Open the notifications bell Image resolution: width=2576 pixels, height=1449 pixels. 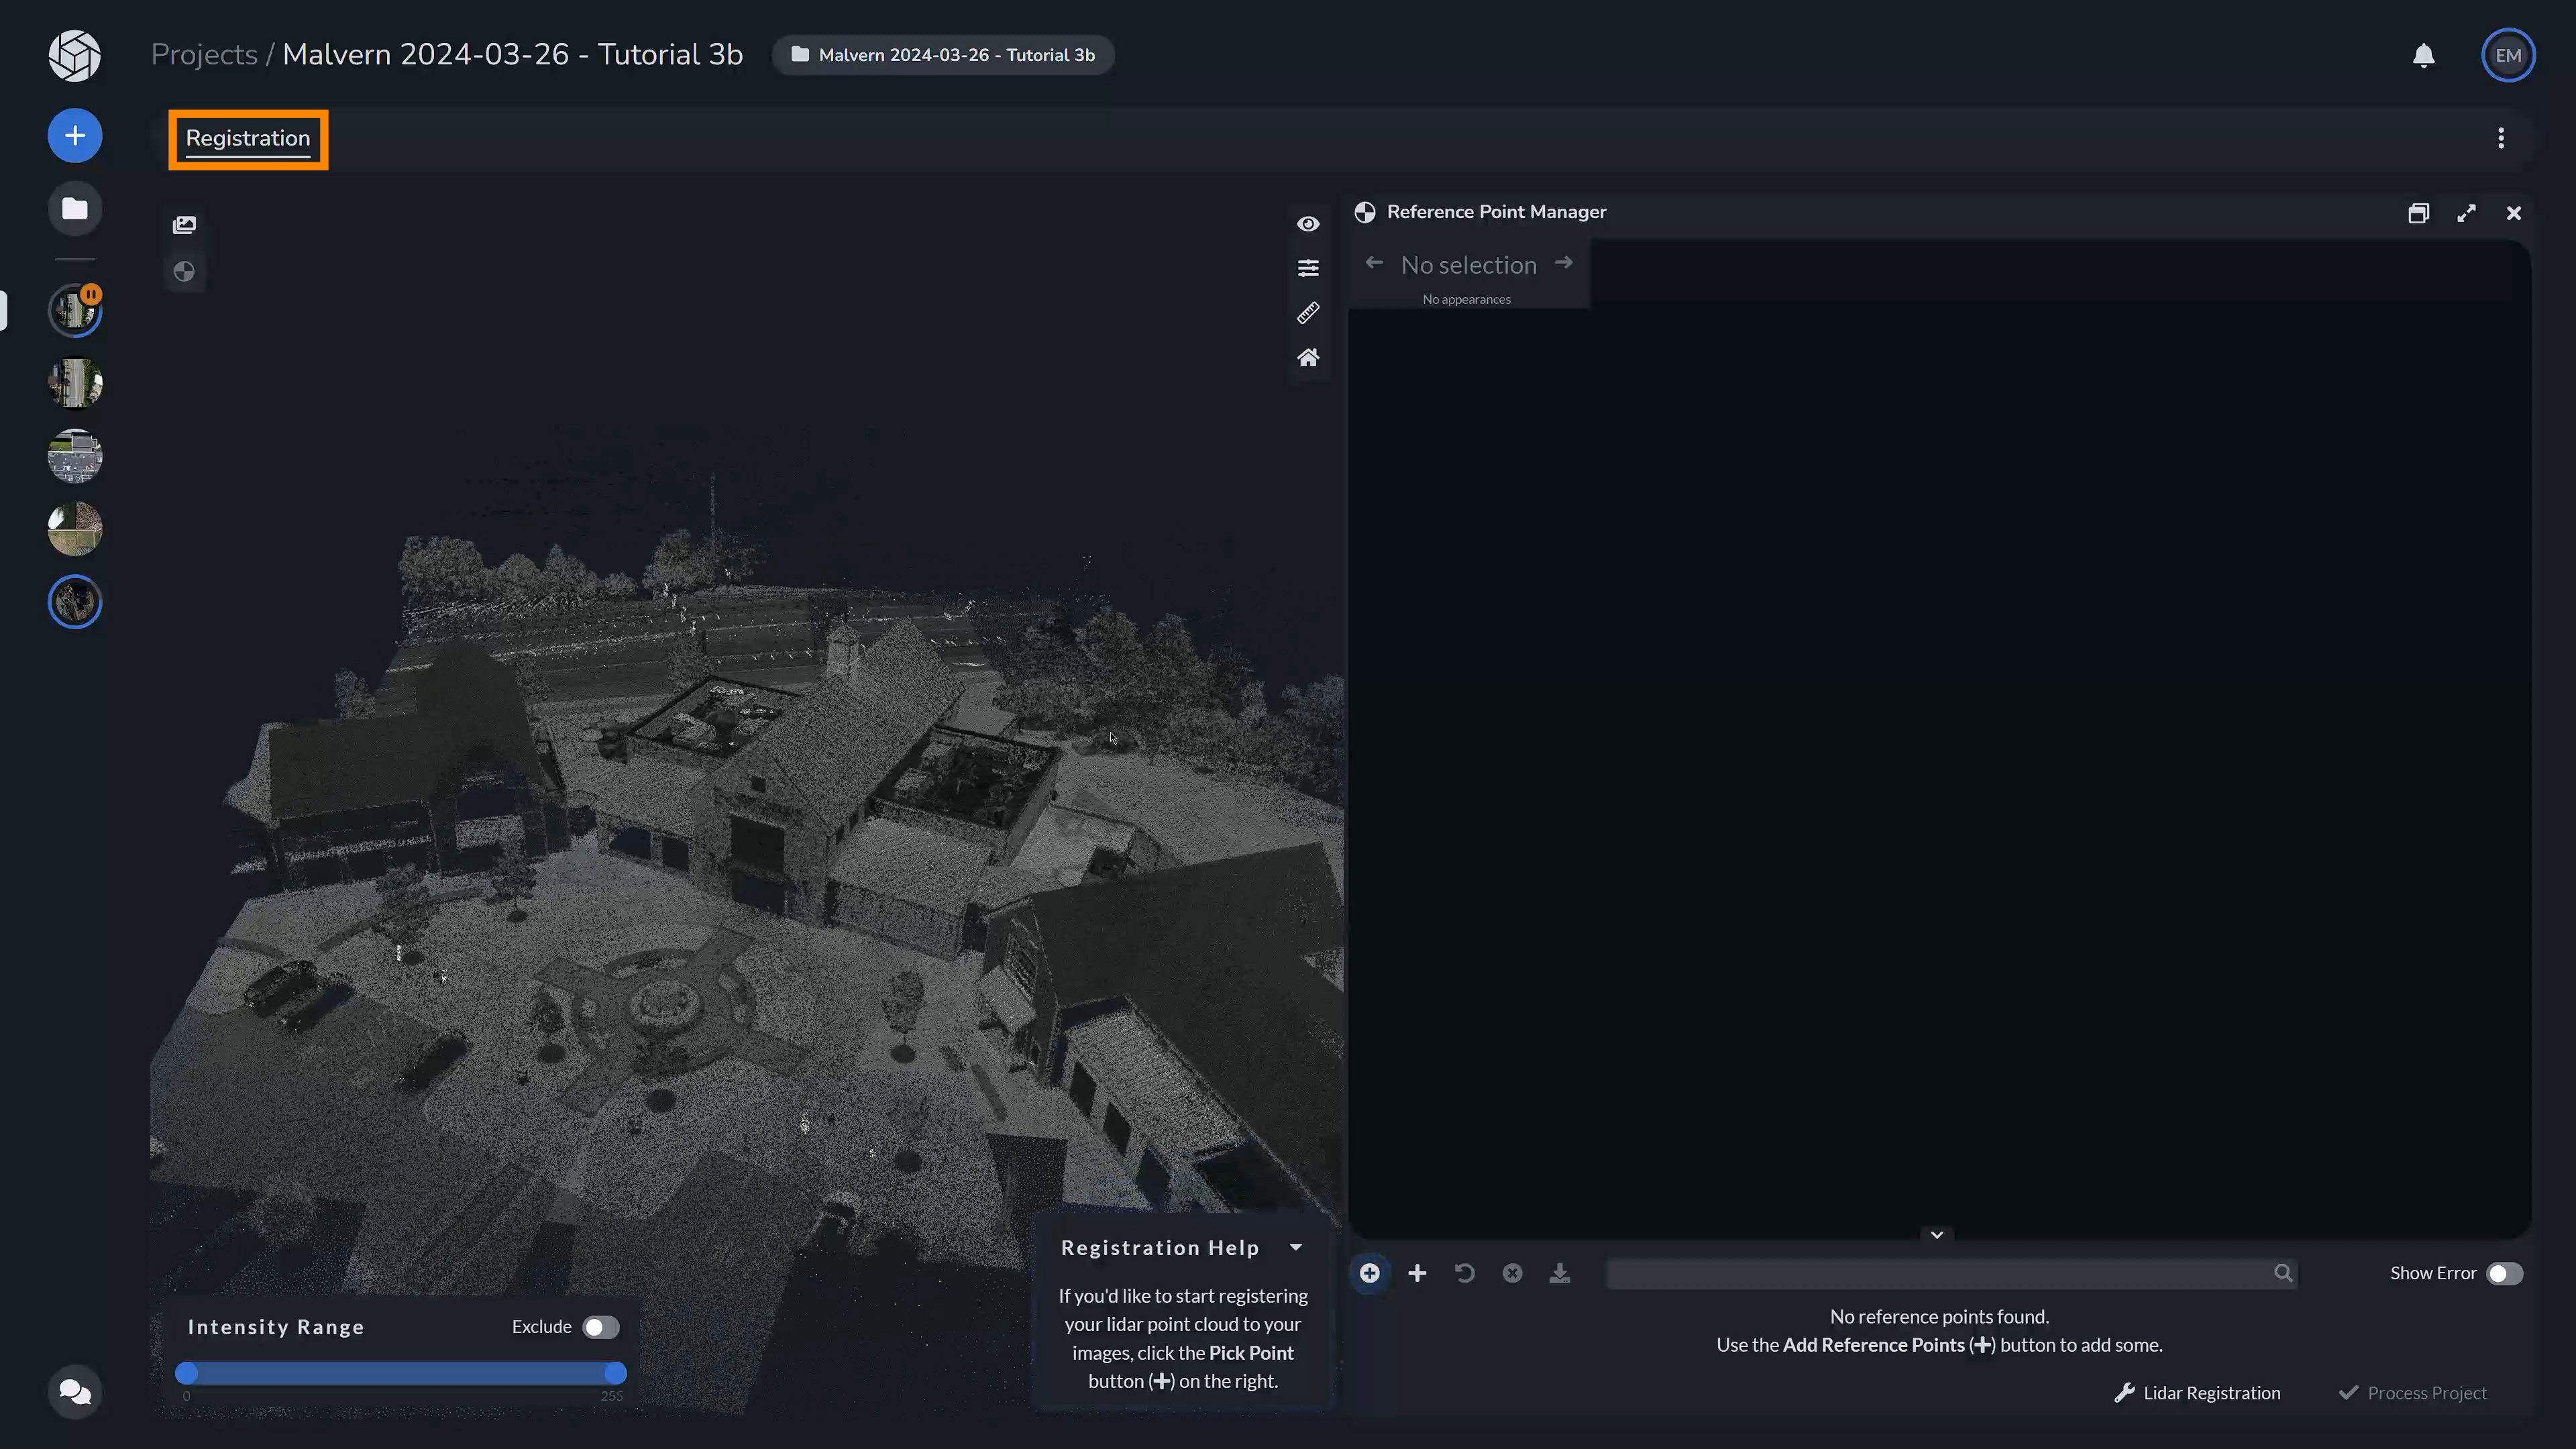(x=2423, y=55)
